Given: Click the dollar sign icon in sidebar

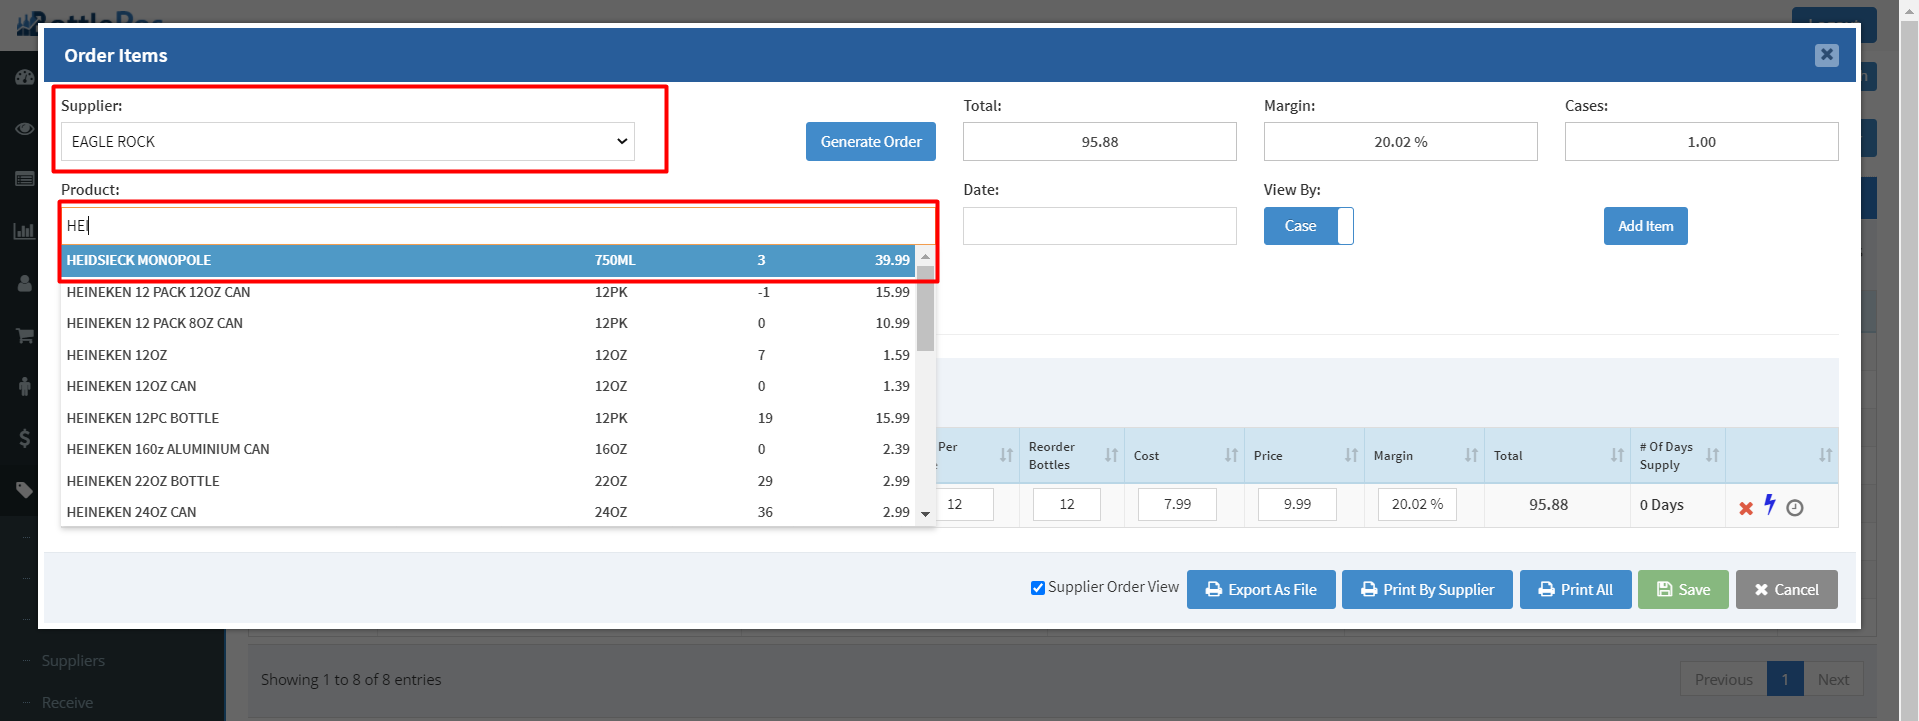Looking at the screenshot, I should click(x=24, y=438).
